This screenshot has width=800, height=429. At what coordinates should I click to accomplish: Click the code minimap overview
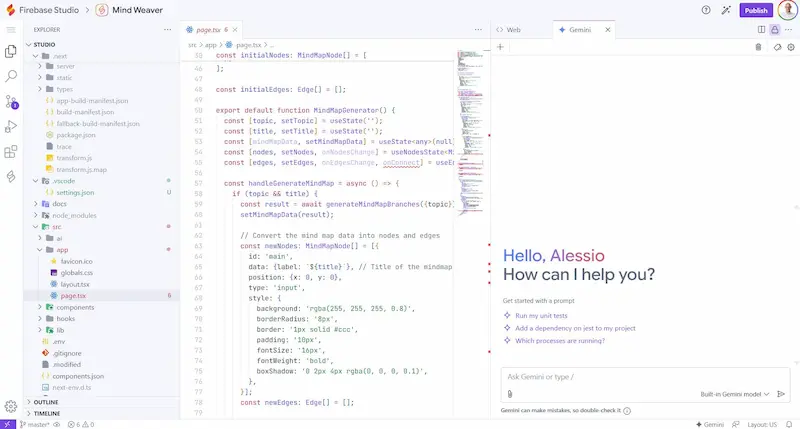pos(470,133)
